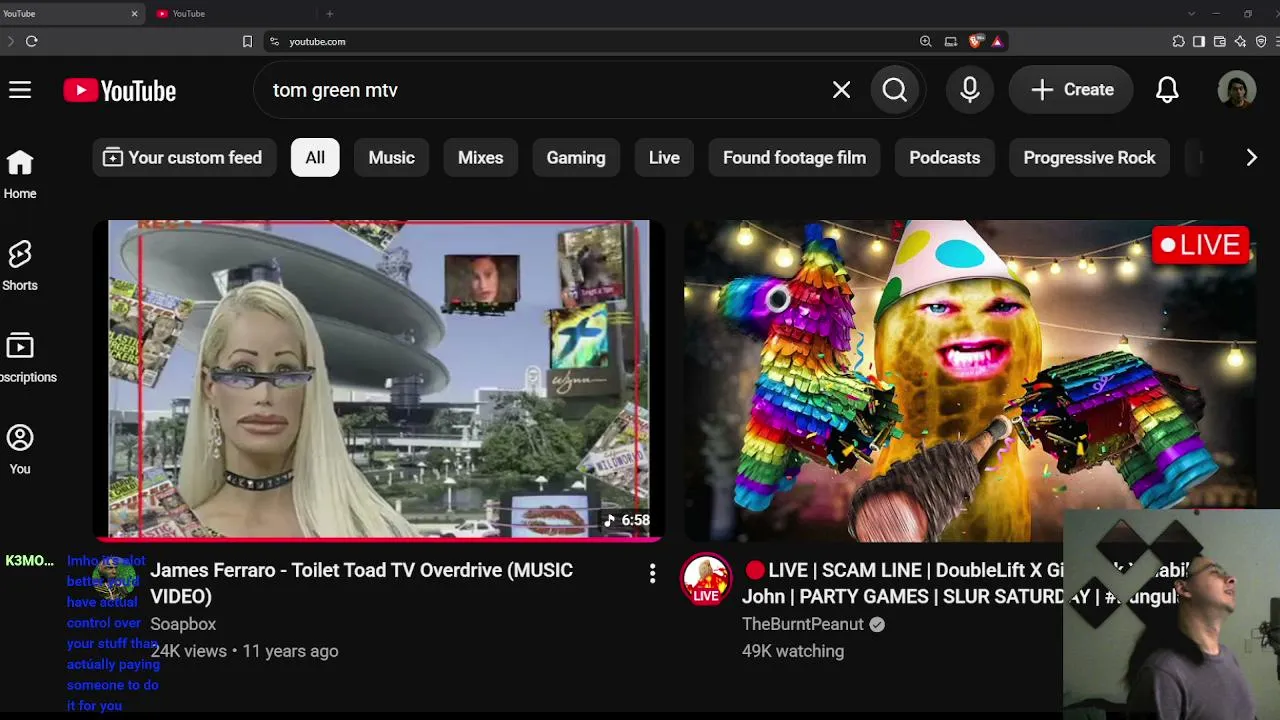Filter the feed by Mixes
The width and height of the screenshot is (1280, 720).
point(480,157)
